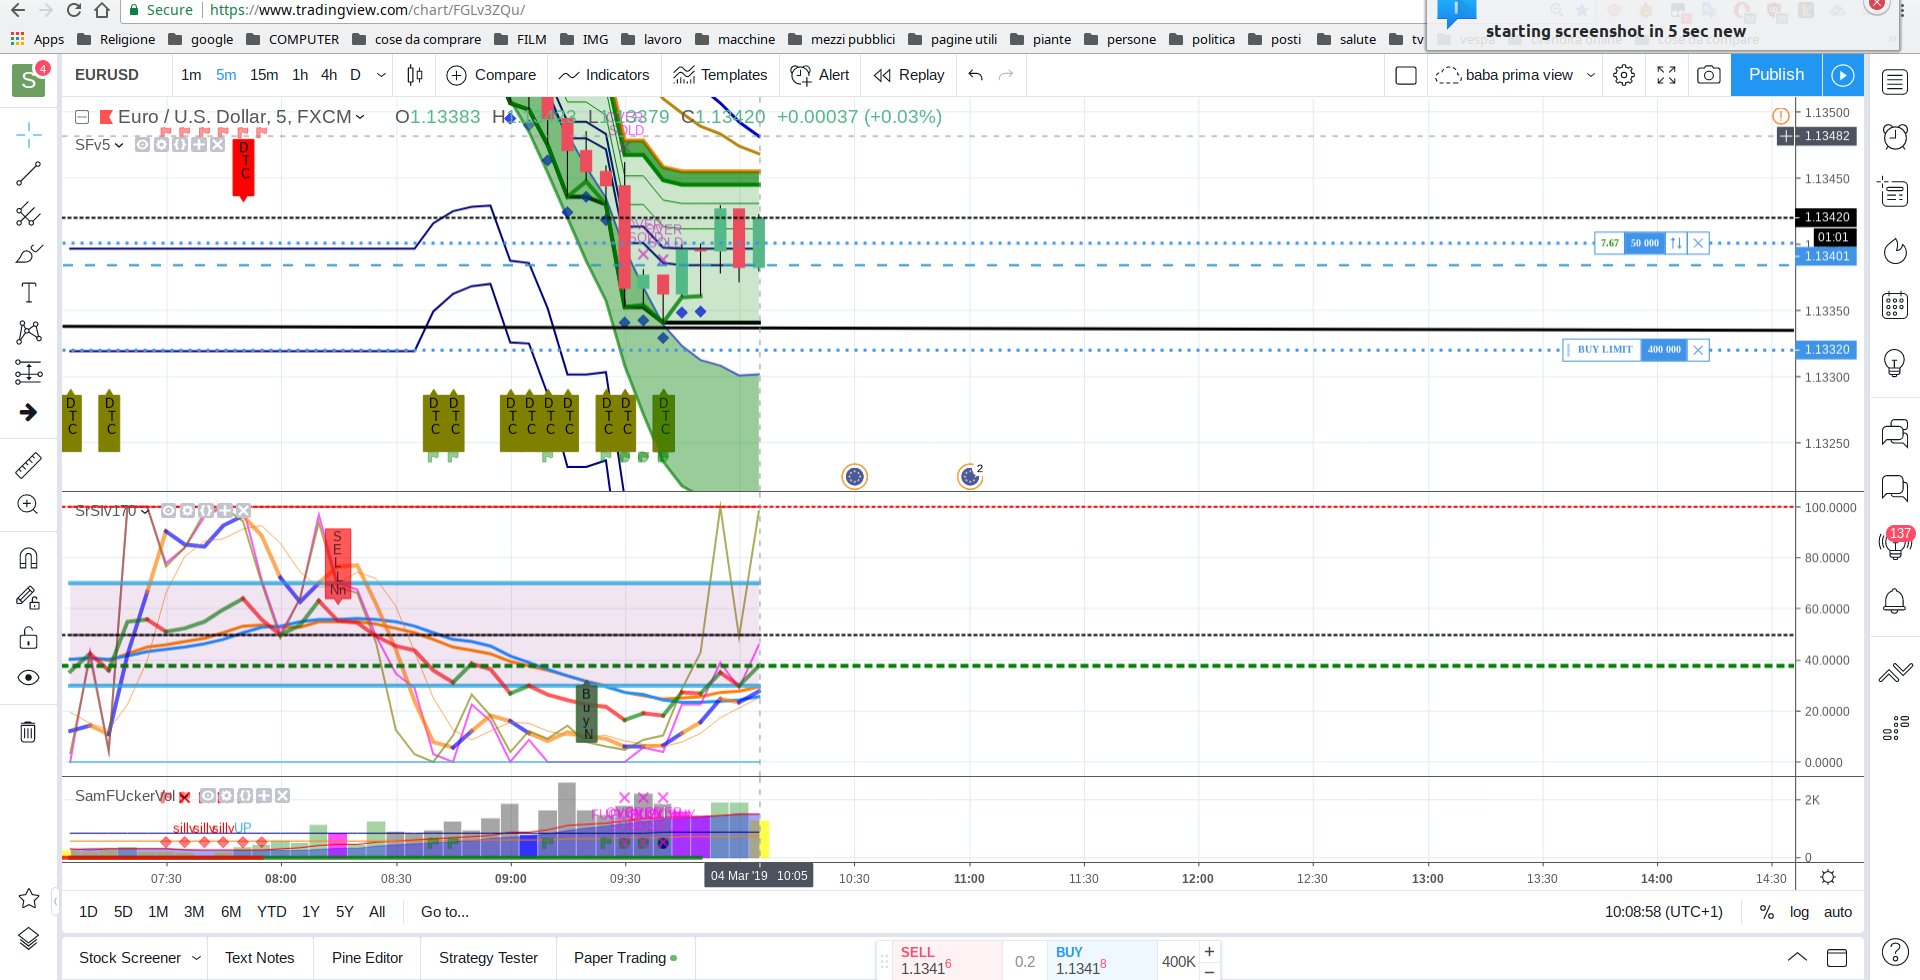Open the notifications bell panel
The image size is (1920, 980).
tap(1895, 601)
